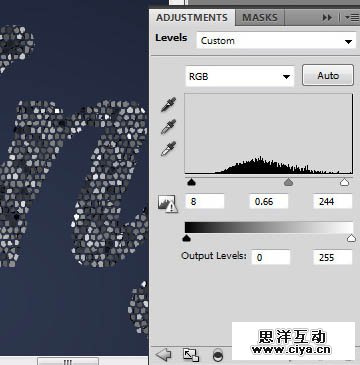Select the black point eyedropper
Screen dimensions: 360x365
(169, 105)
